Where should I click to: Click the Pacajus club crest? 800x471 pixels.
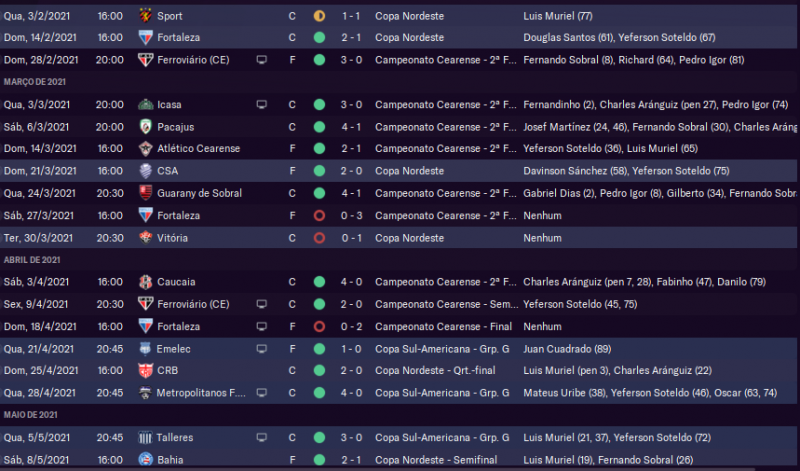coord(145,127)
